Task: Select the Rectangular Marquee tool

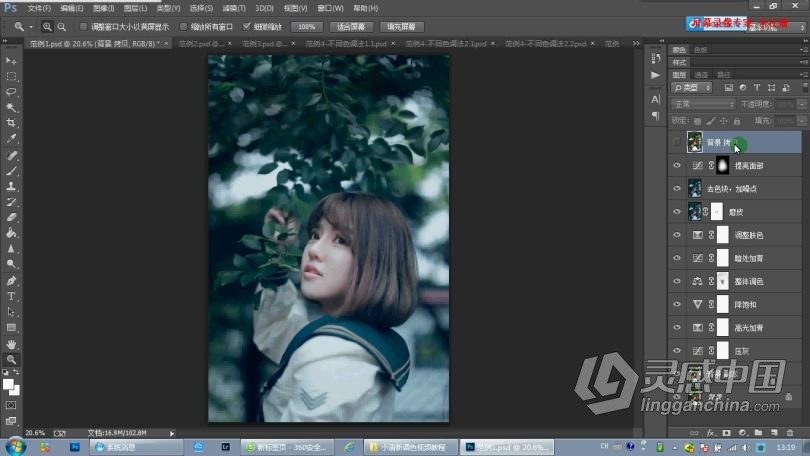Action: click(11, 76)
